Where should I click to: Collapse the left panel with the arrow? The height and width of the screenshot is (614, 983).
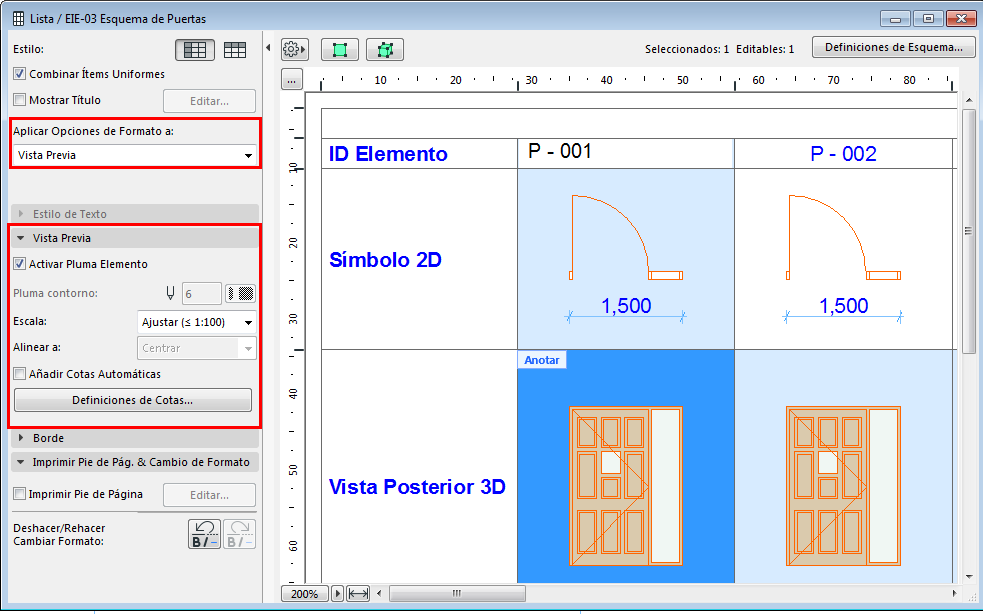[268, 48]
